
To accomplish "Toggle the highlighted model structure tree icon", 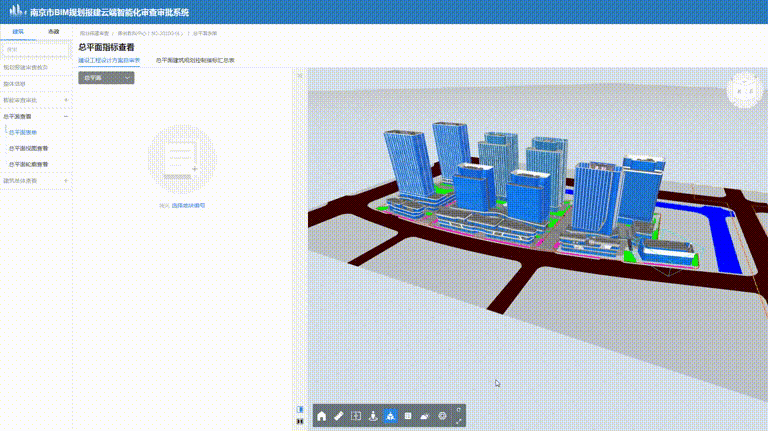I will click(x=390, y=416).
